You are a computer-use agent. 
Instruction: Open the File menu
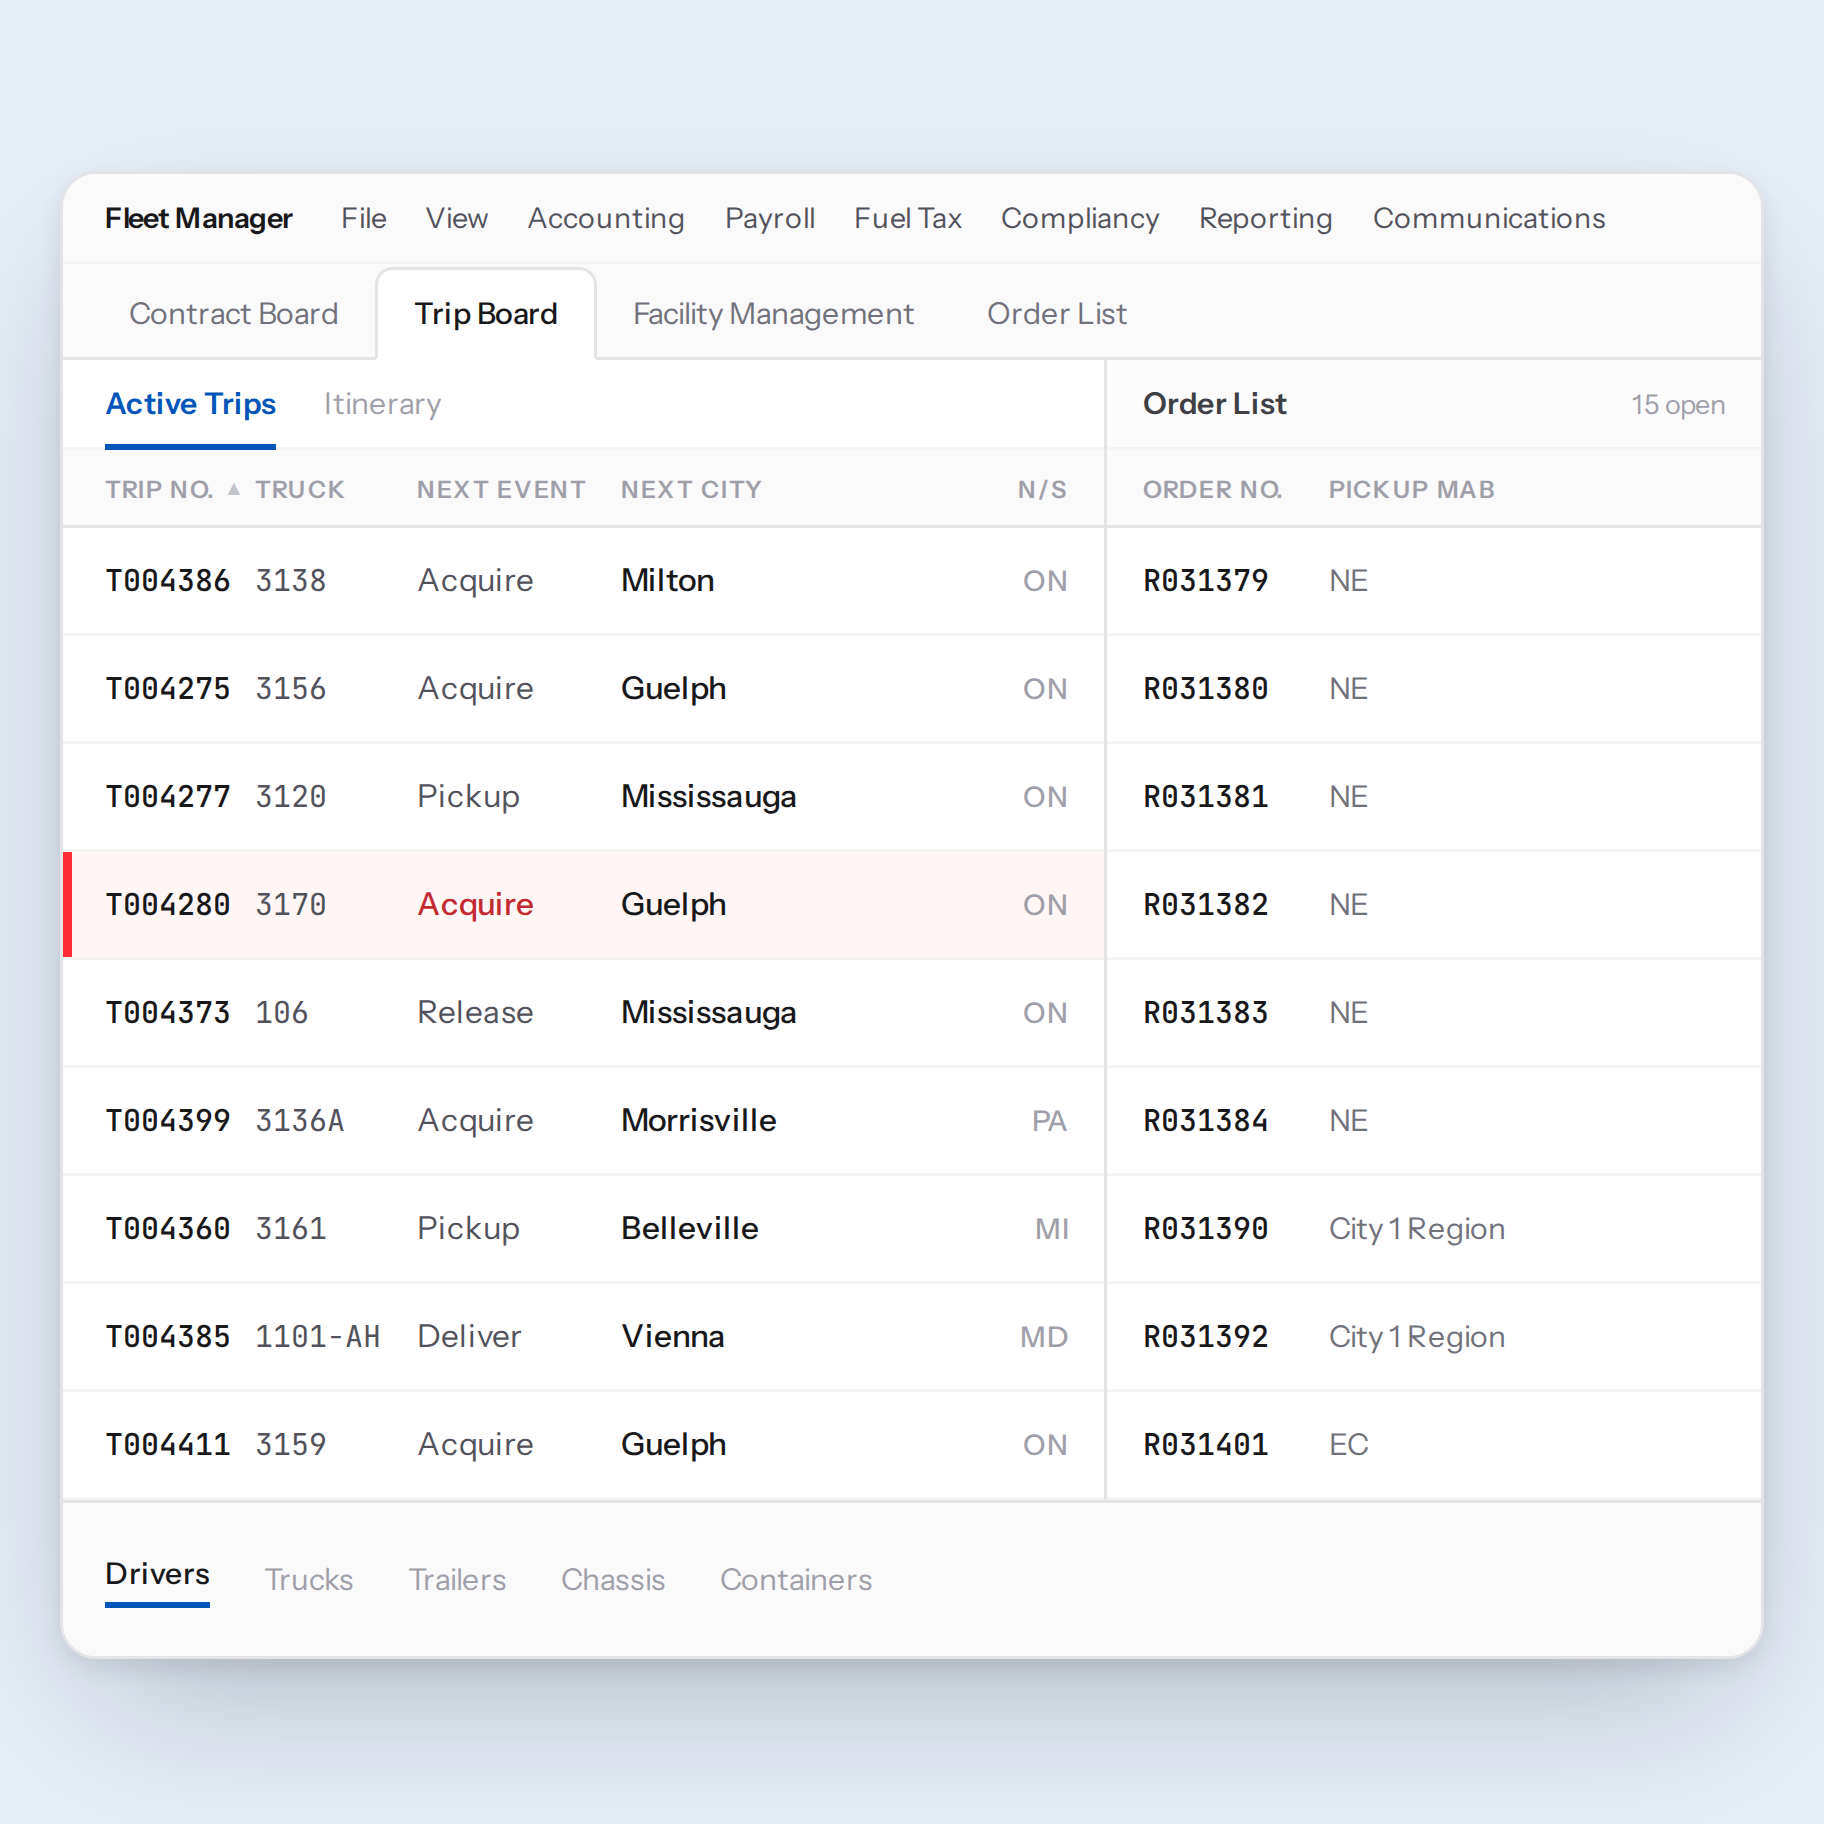click(363, 218)
